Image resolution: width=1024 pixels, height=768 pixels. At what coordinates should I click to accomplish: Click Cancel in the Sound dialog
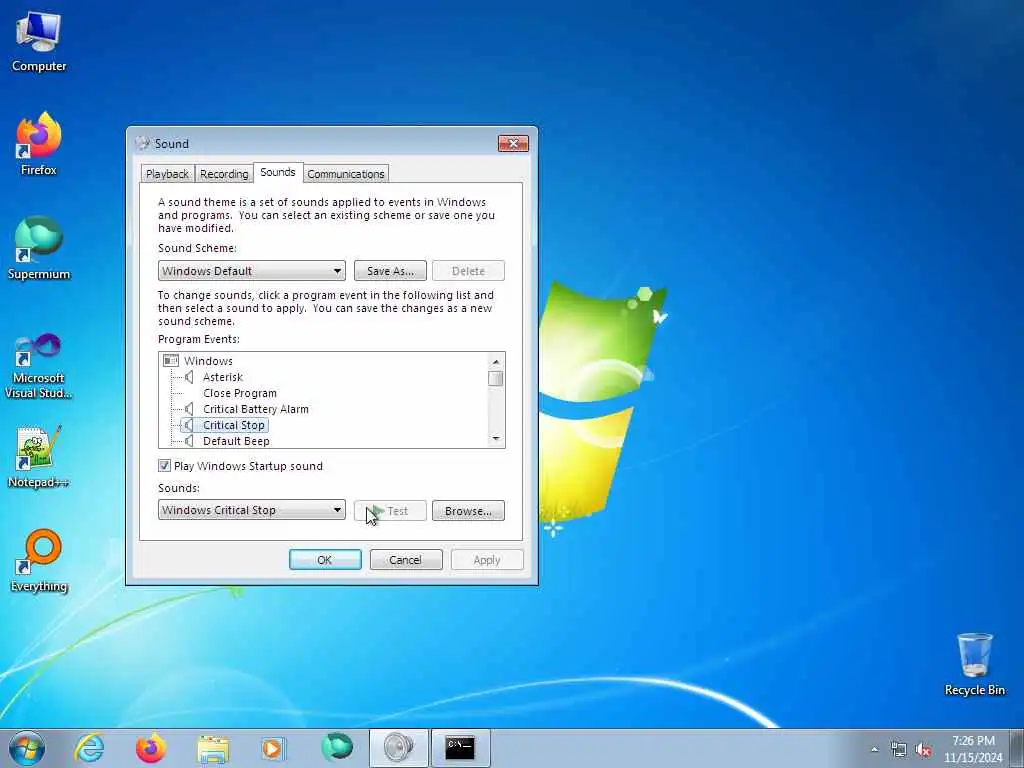coord(406,560)
